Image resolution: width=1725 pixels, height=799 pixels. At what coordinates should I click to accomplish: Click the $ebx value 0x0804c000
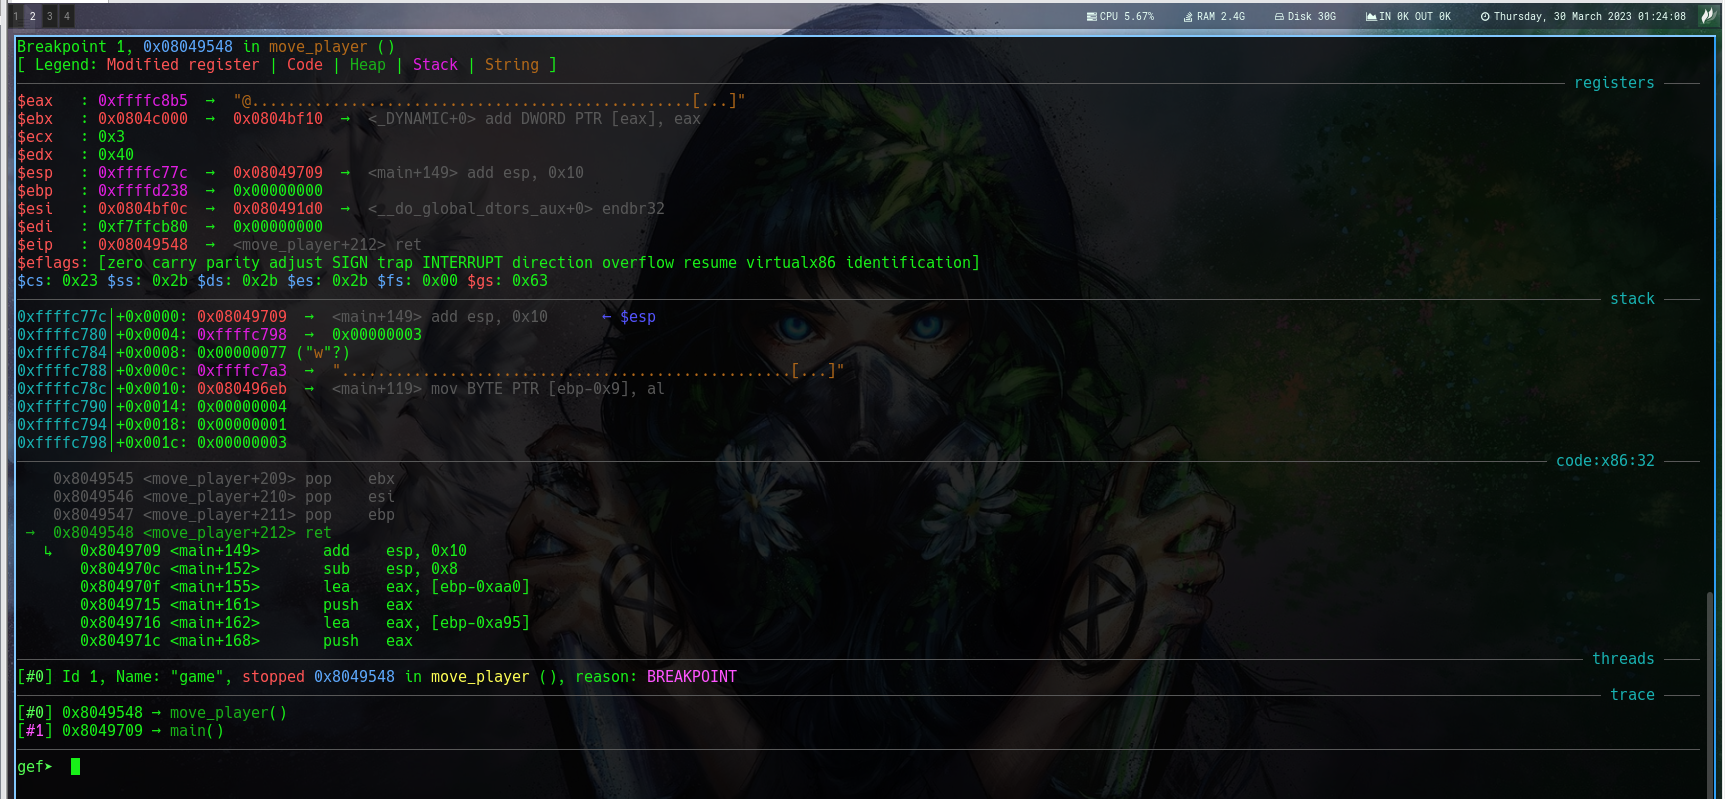click(143, 118)
